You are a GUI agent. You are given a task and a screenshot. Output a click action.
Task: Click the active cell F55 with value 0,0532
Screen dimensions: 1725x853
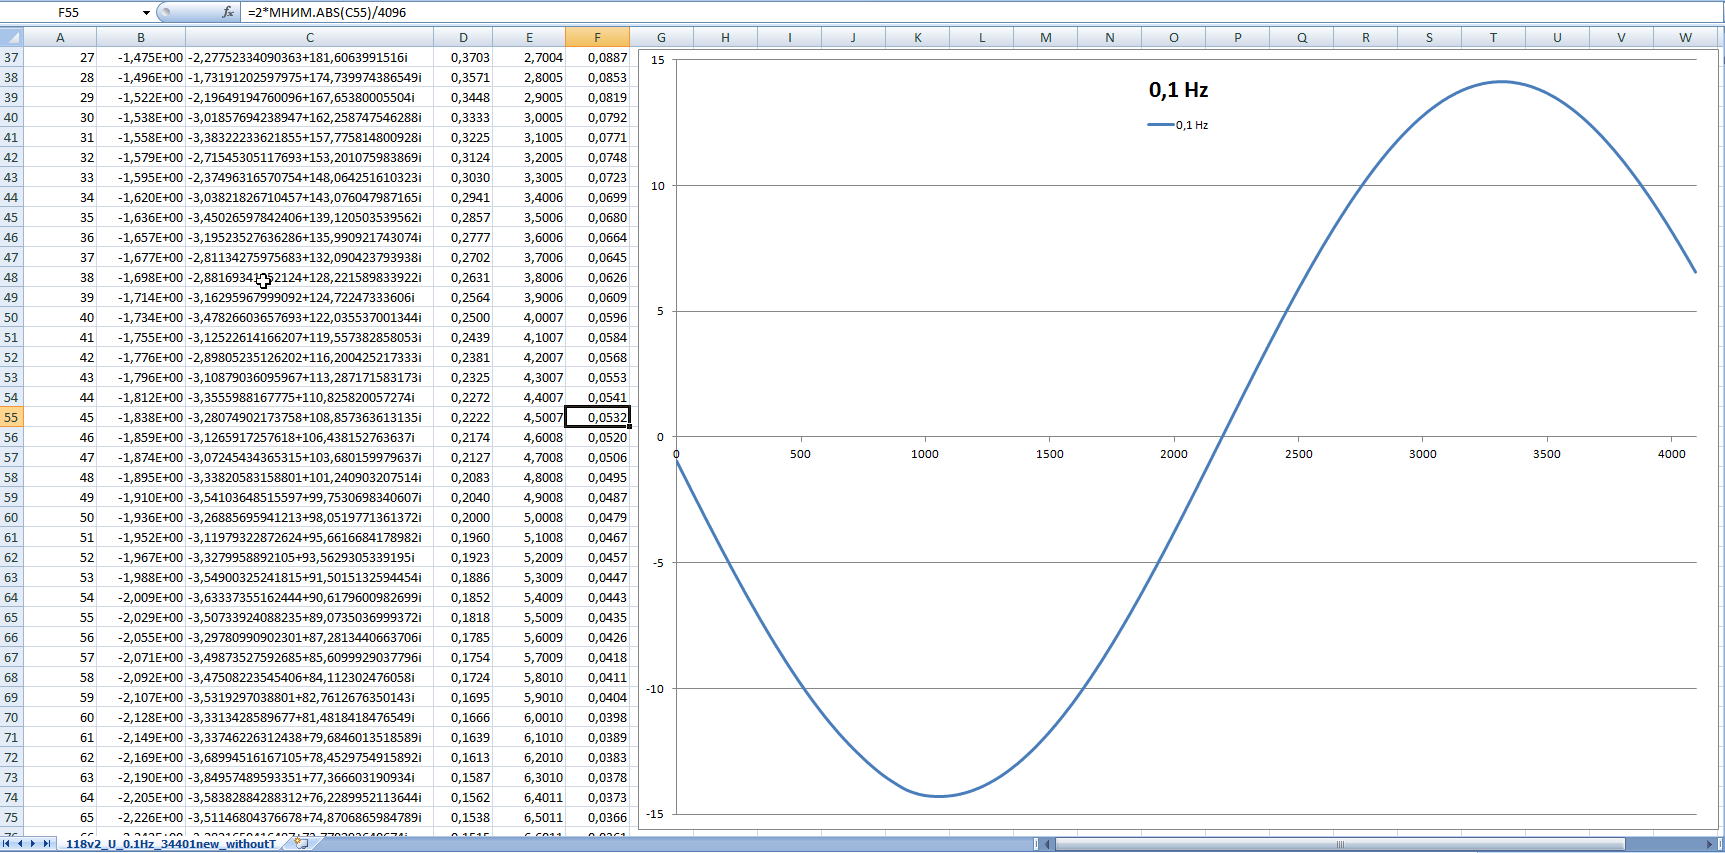[x=597, y=417]
